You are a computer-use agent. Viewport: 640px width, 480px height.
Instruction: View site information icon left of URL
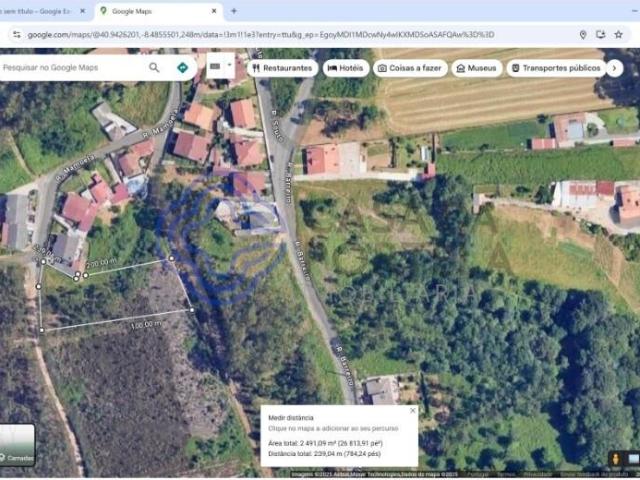(x=17, y=35)
